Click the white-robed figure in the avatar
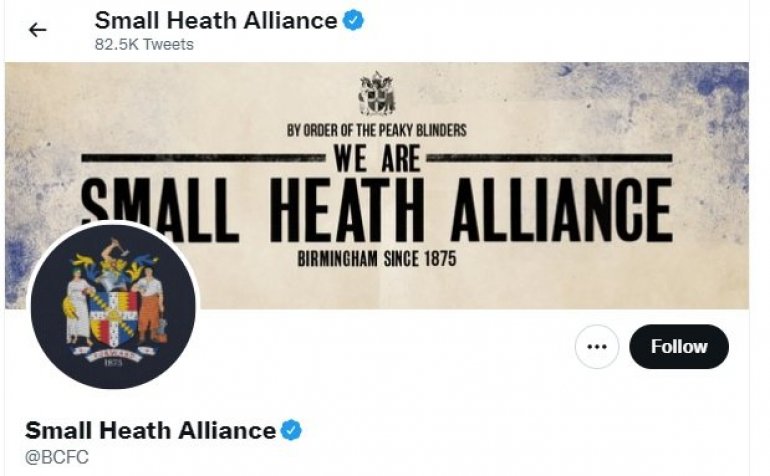 (x=78, y=307)
